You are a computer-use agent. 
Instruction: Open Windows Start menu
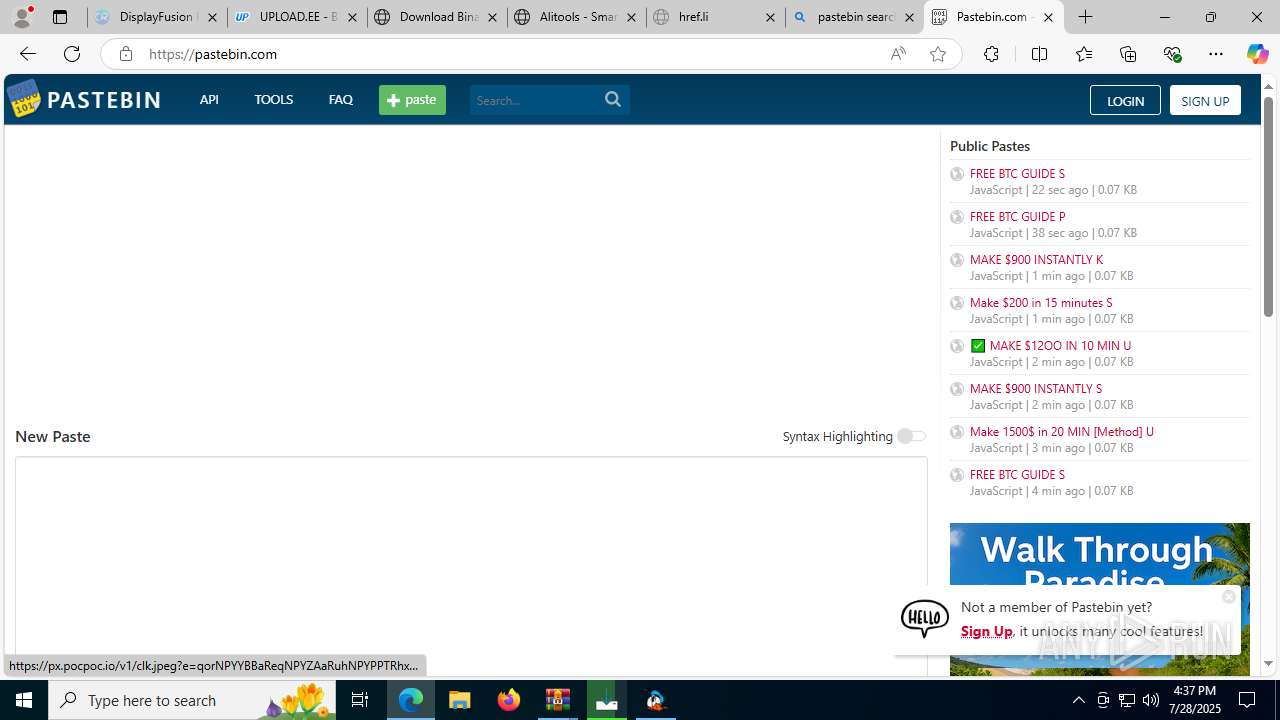[24, 700]
